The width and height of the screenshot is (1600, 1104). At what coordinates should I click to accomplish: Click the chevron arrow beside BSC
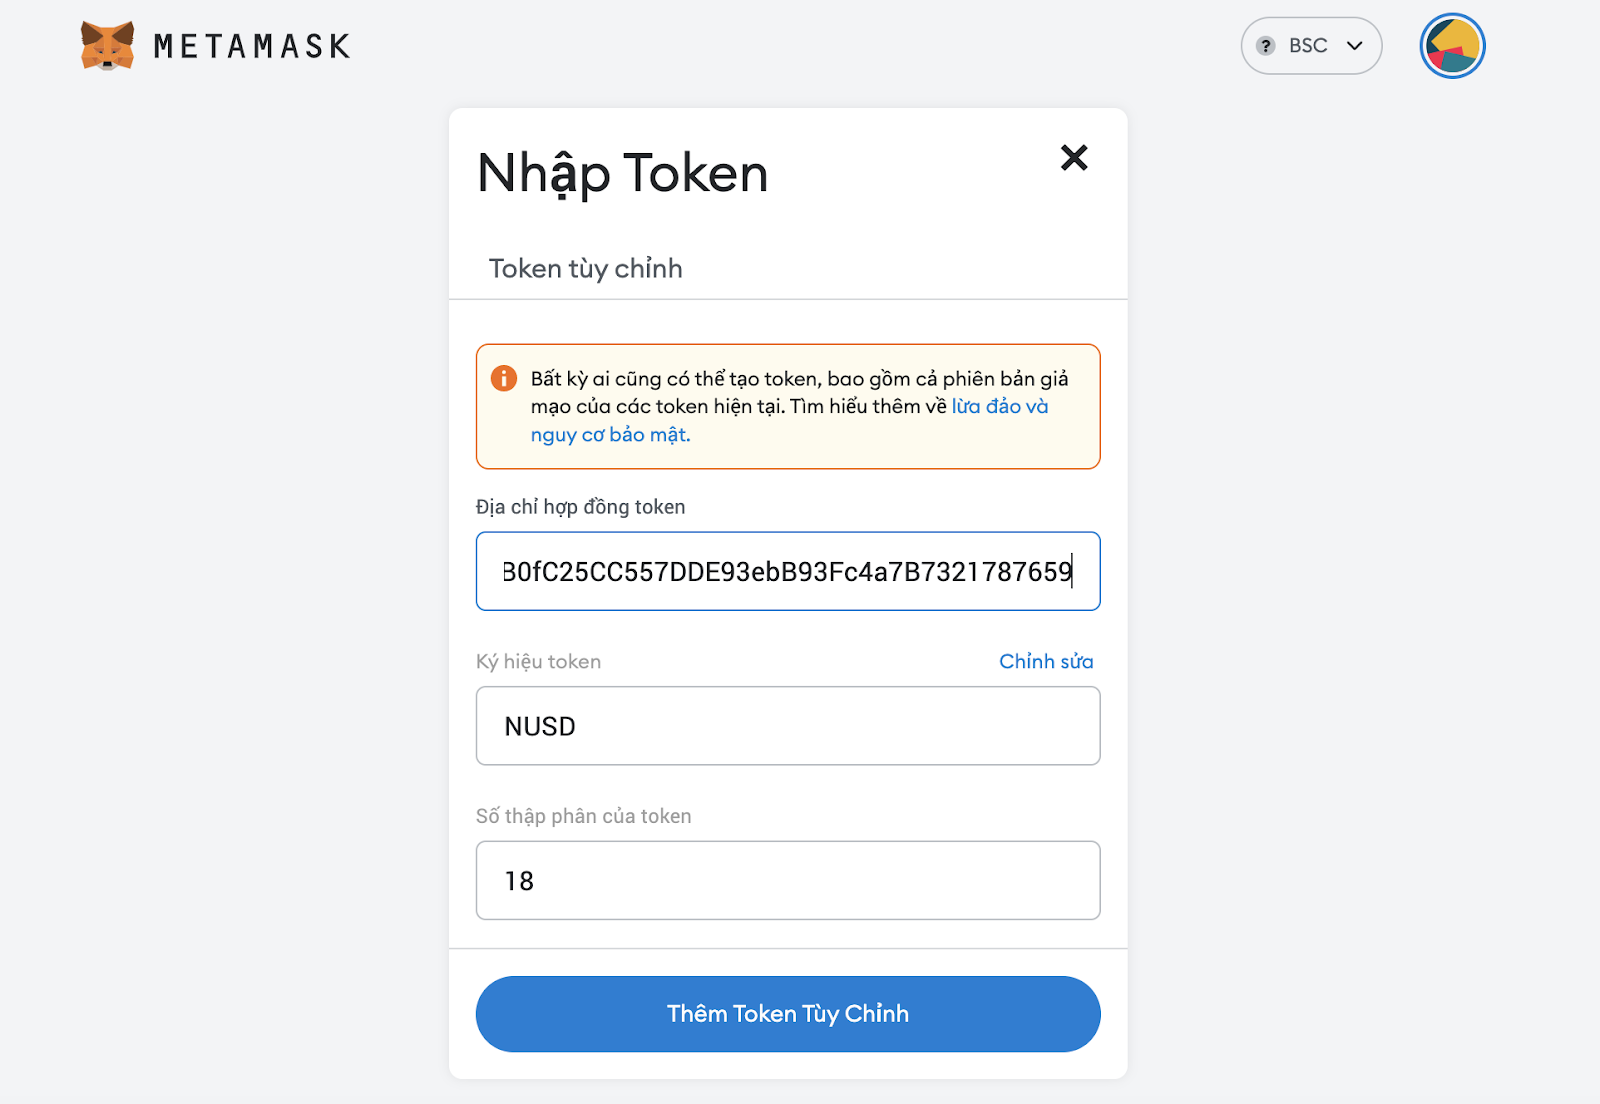point(1355,46)
